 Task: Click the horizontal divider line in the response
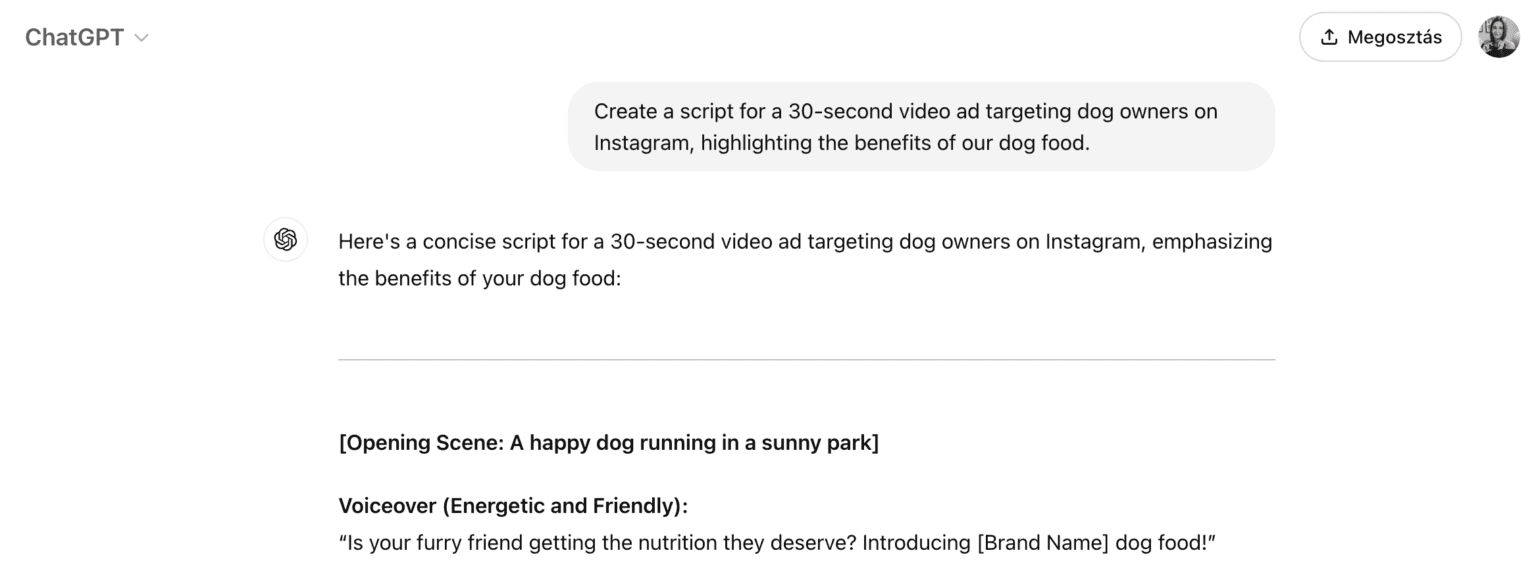pyautogui.click(x=806, y=361)
